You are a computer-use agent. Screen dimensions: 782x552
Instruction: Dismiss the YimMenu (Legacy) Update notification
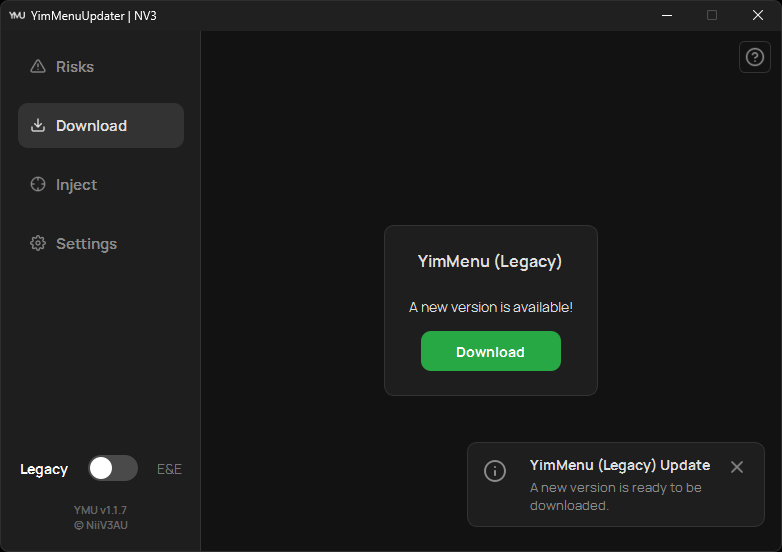(x=737, y=467)
